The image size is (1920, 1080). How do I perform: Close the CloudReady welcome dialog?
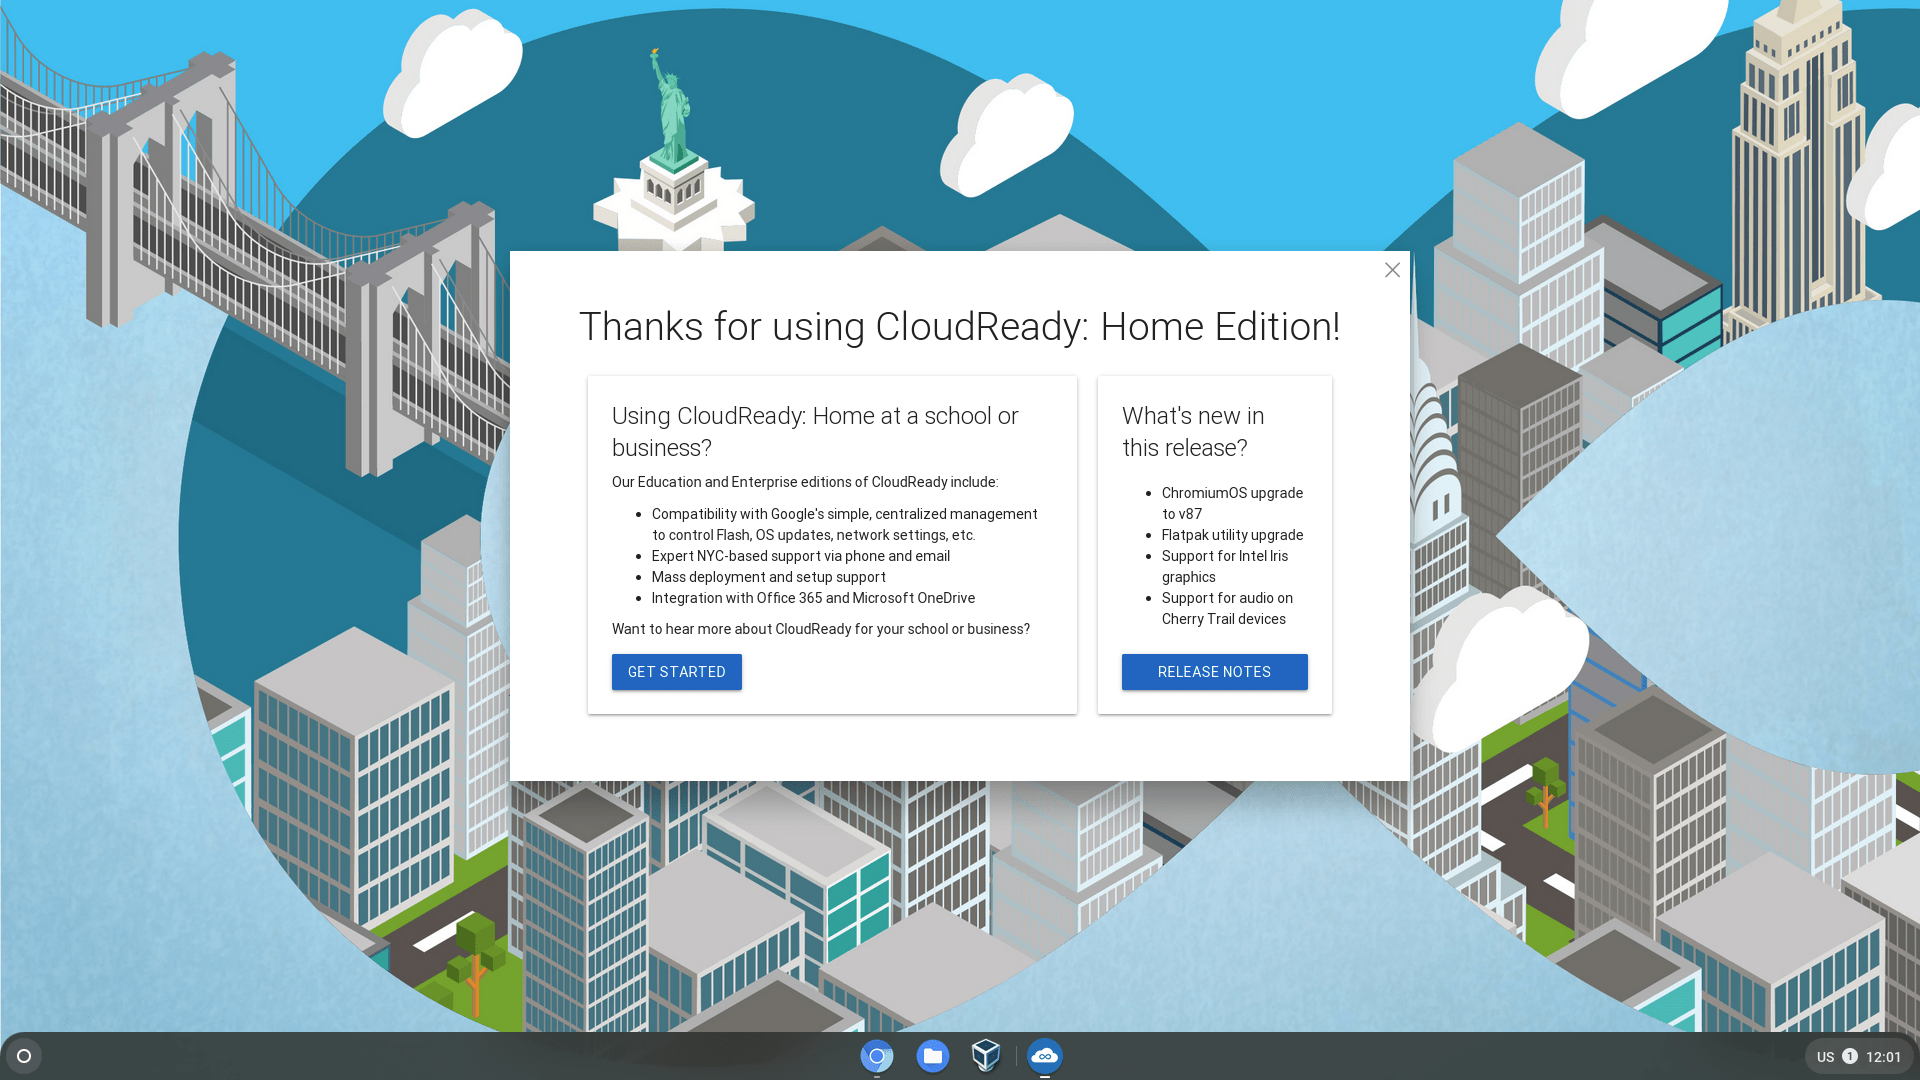click(x=1392, y=270)
